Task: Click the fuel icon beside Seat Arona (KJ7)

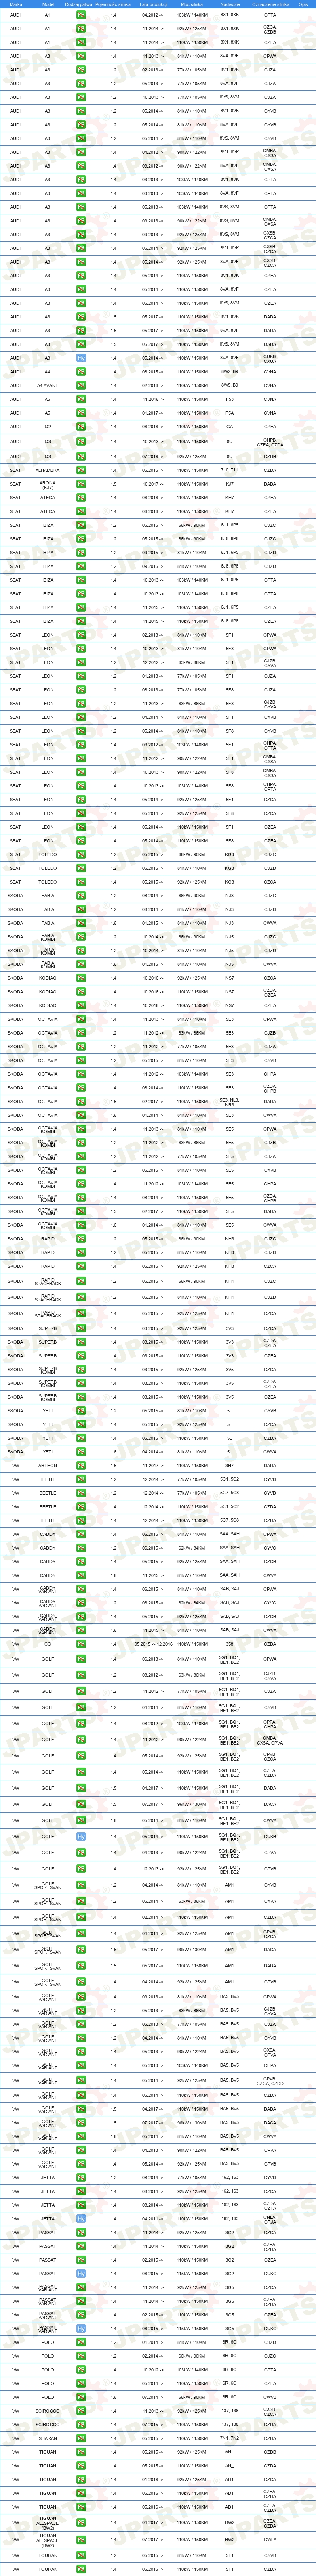Action: click(x=81, y=484)
